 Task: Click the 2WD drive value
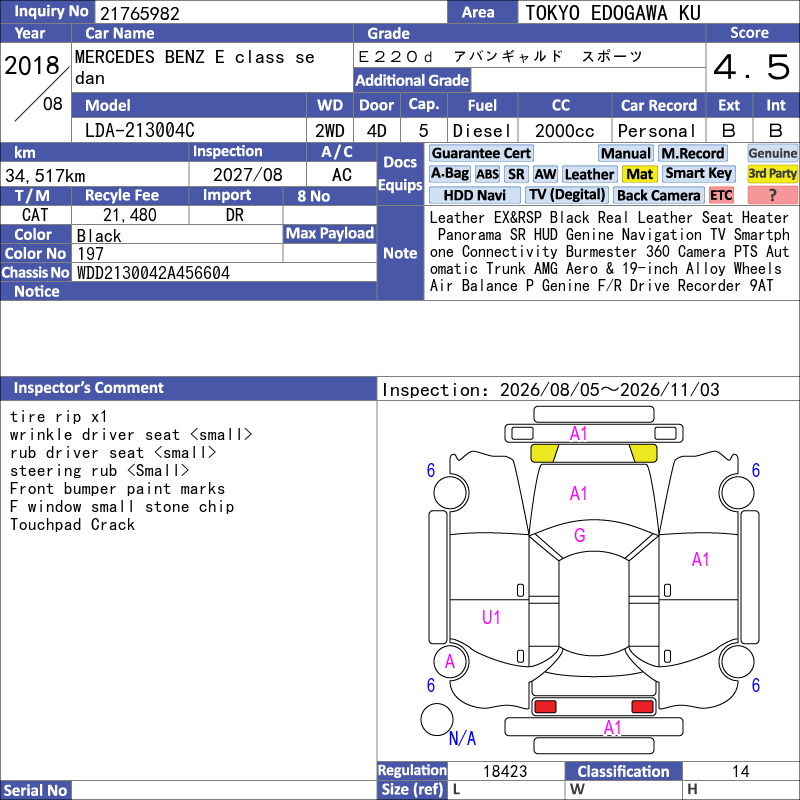pos(330,131)
